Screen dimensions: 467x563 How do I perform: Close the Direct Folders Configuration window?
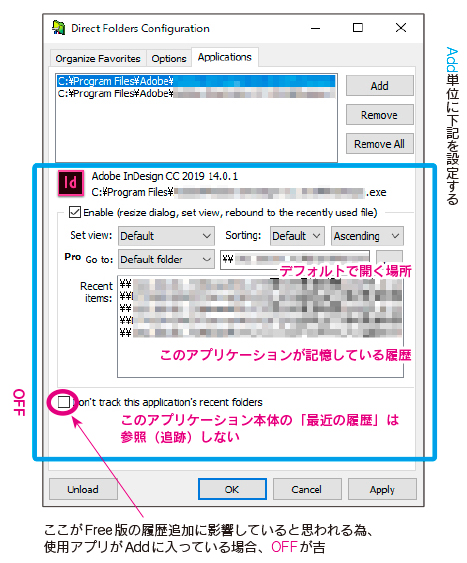tap(401, 28)
